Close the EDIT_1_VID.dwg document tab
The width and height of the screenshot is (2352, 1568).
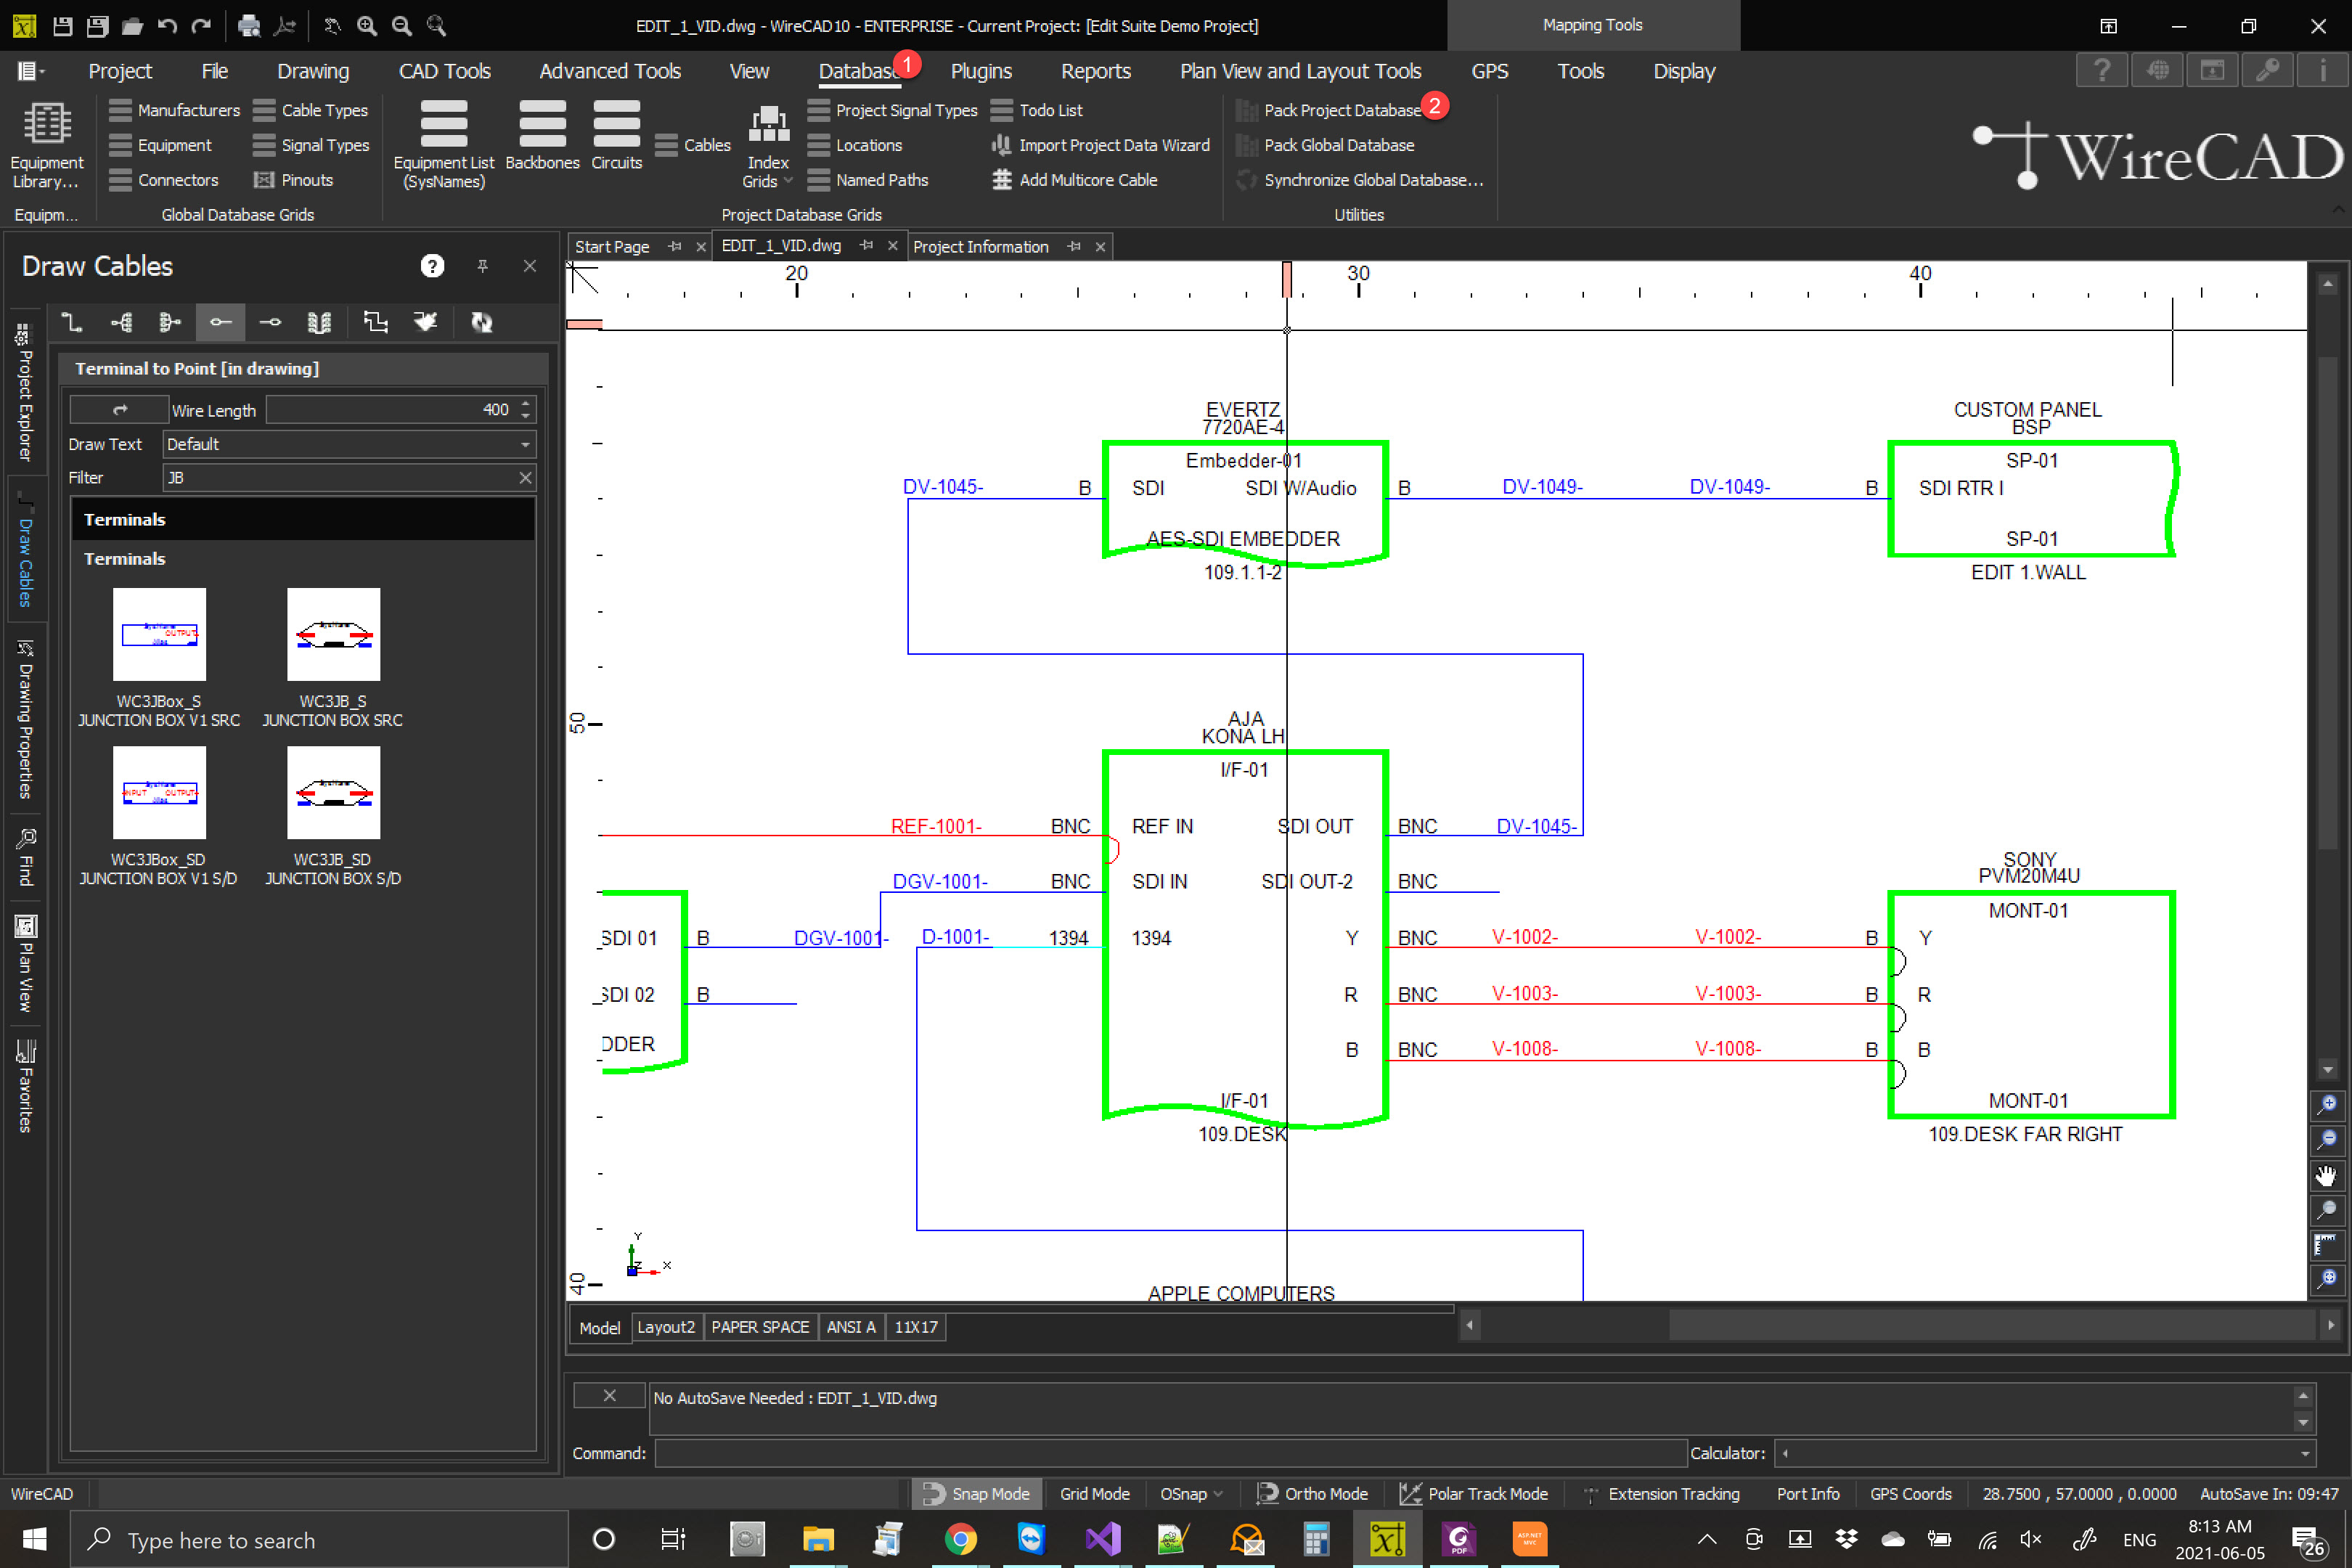[x=892, y=246]
